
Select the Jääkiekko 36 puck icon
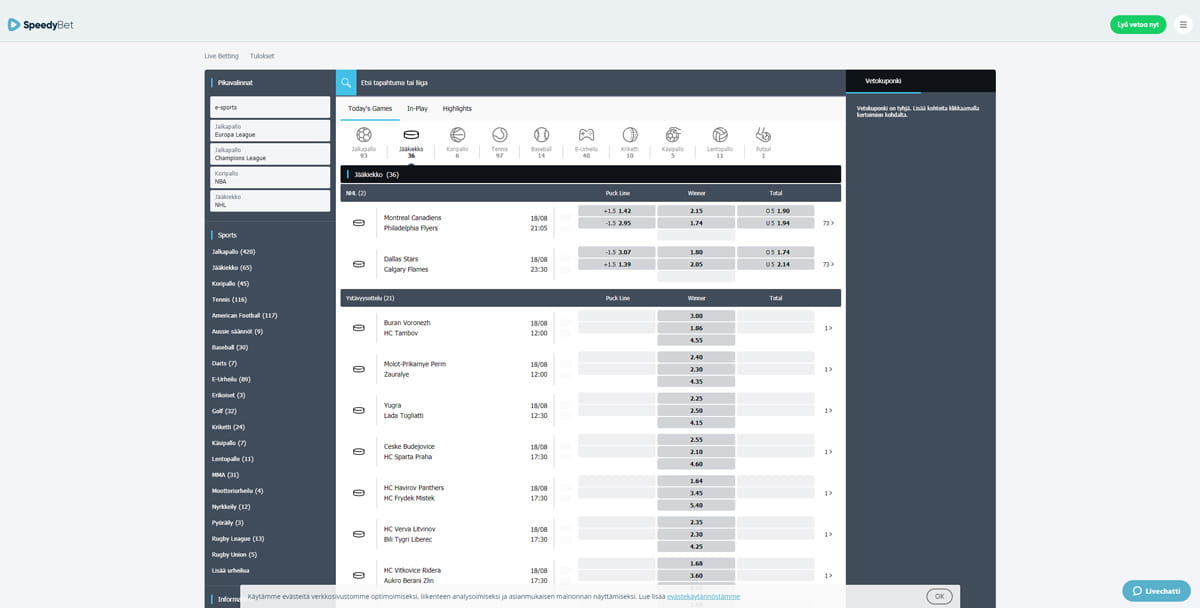(x=411, y=134)
